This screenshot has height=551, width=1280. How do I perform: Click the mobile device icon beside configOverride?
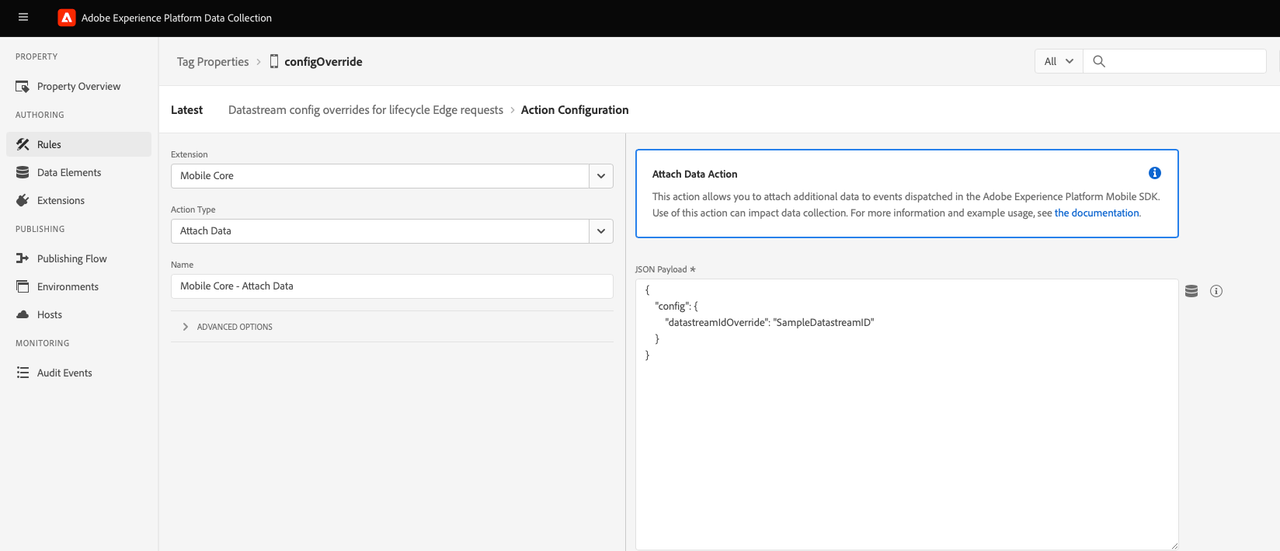(274, 62)
